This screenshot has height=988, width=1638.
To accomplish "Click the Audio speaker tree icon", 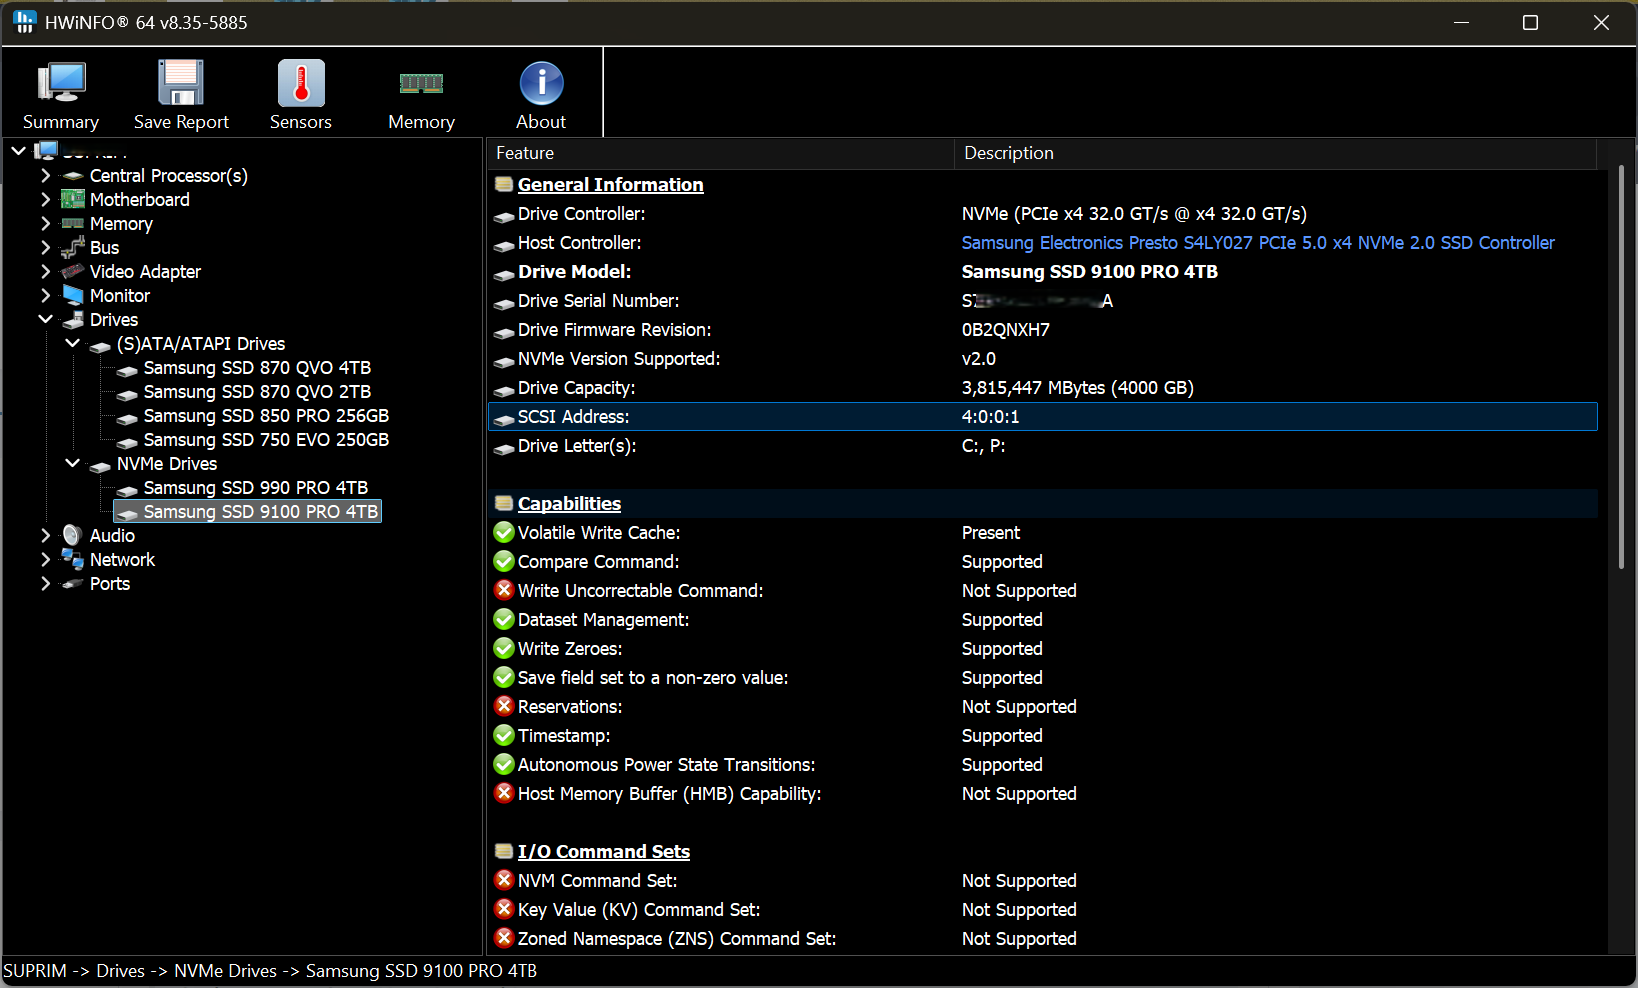I will (73, 536).
